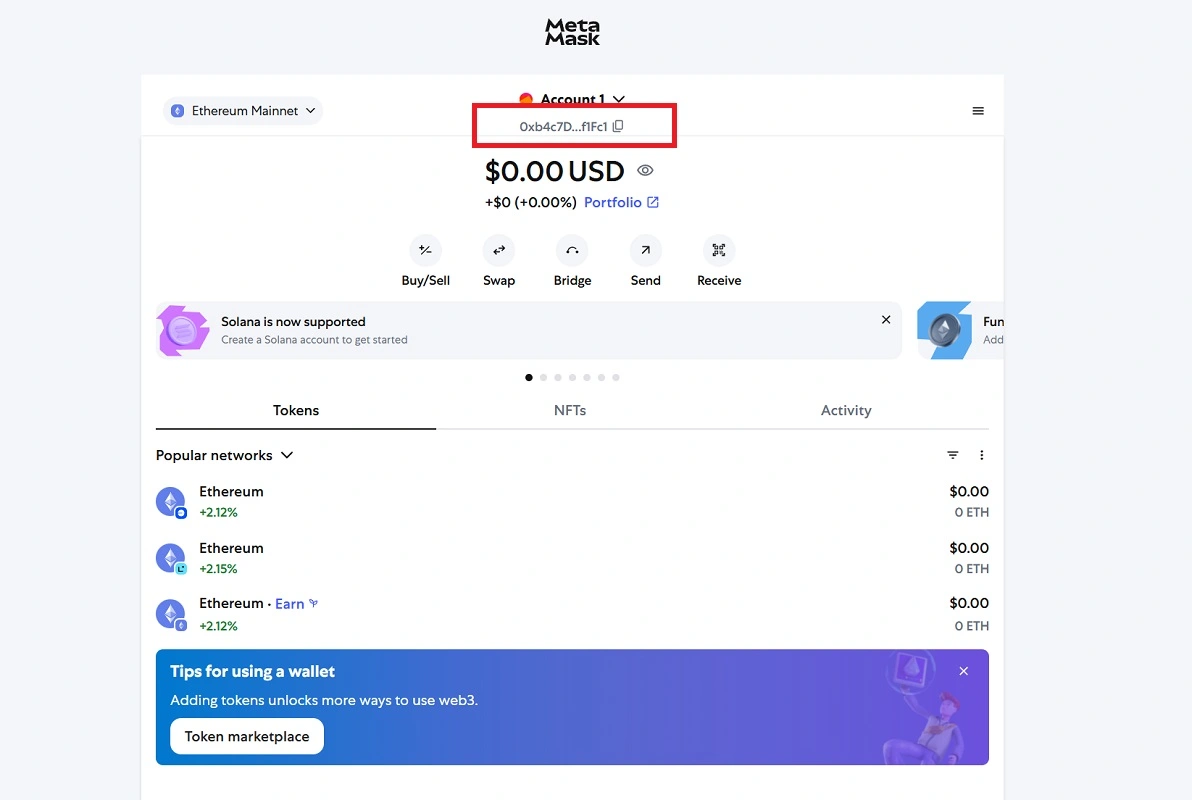
Task: Click the Swap icon
Action: (x=499, y=250)
